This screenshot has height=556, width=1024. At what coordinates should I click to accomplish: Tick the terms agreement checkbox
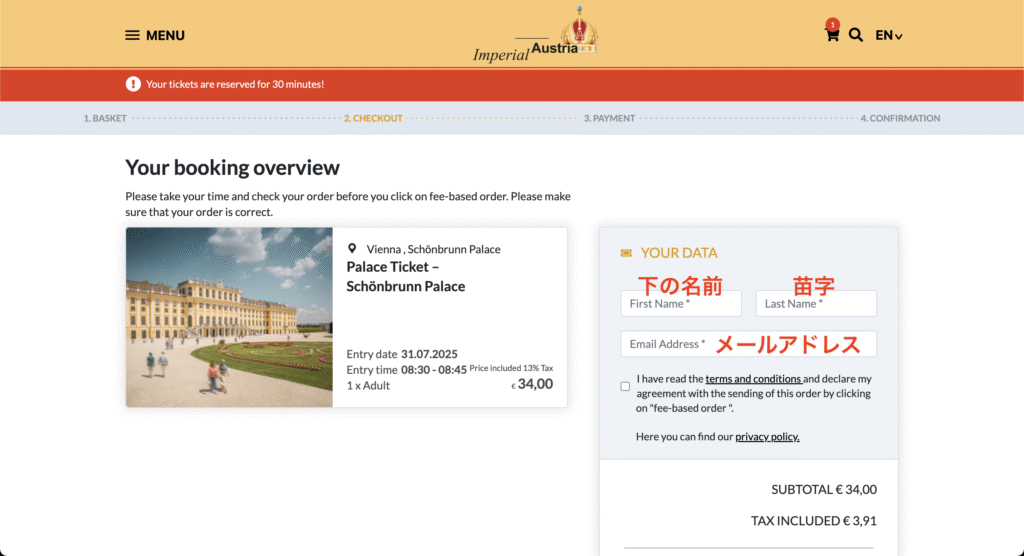[x=625, y=386]
